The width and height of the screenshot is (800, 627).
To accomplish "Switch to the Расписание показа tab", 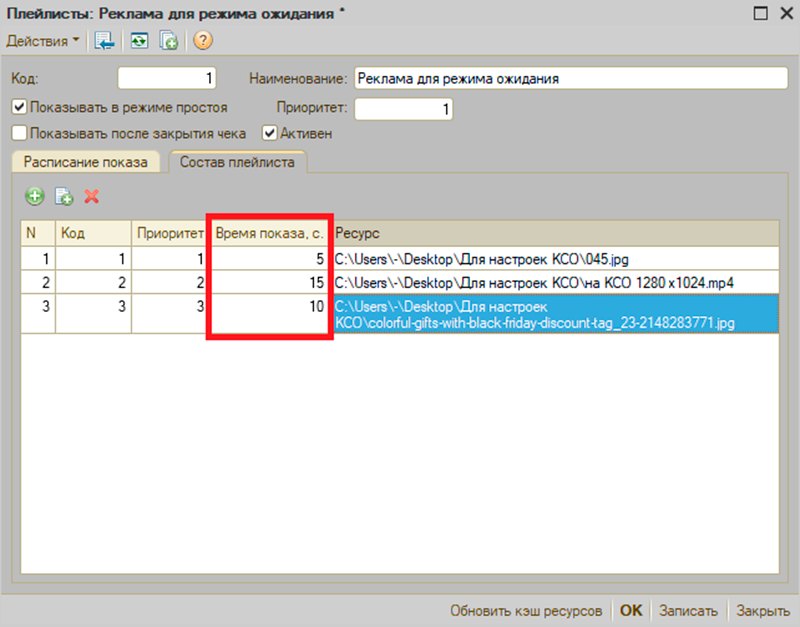I will tap(85, 162).
